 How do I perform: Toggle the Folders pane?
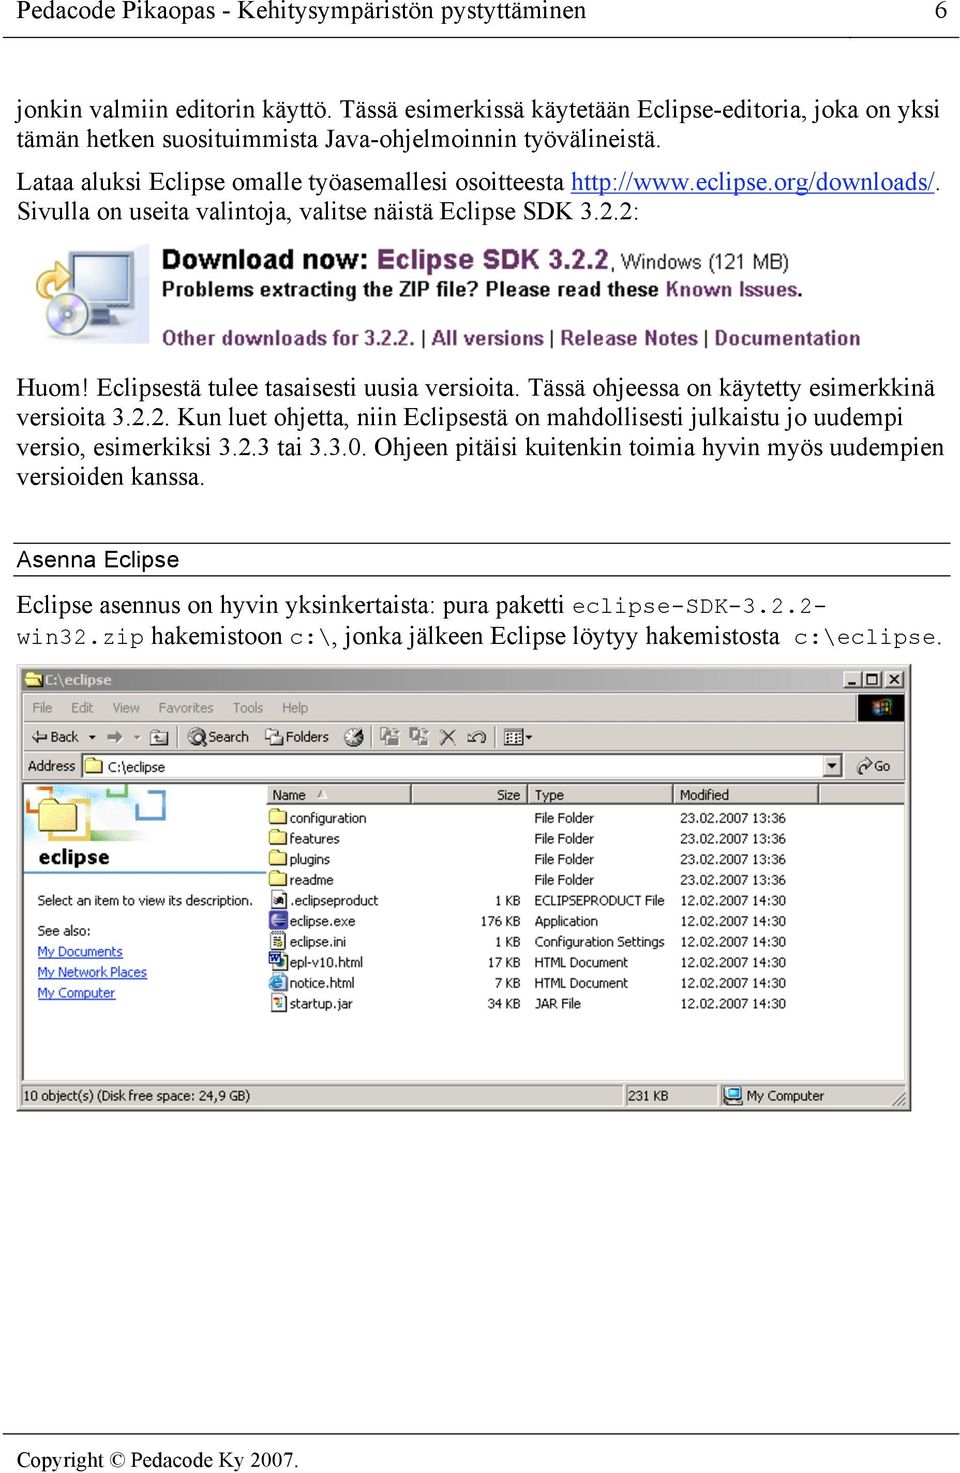[x=297, y=737]
